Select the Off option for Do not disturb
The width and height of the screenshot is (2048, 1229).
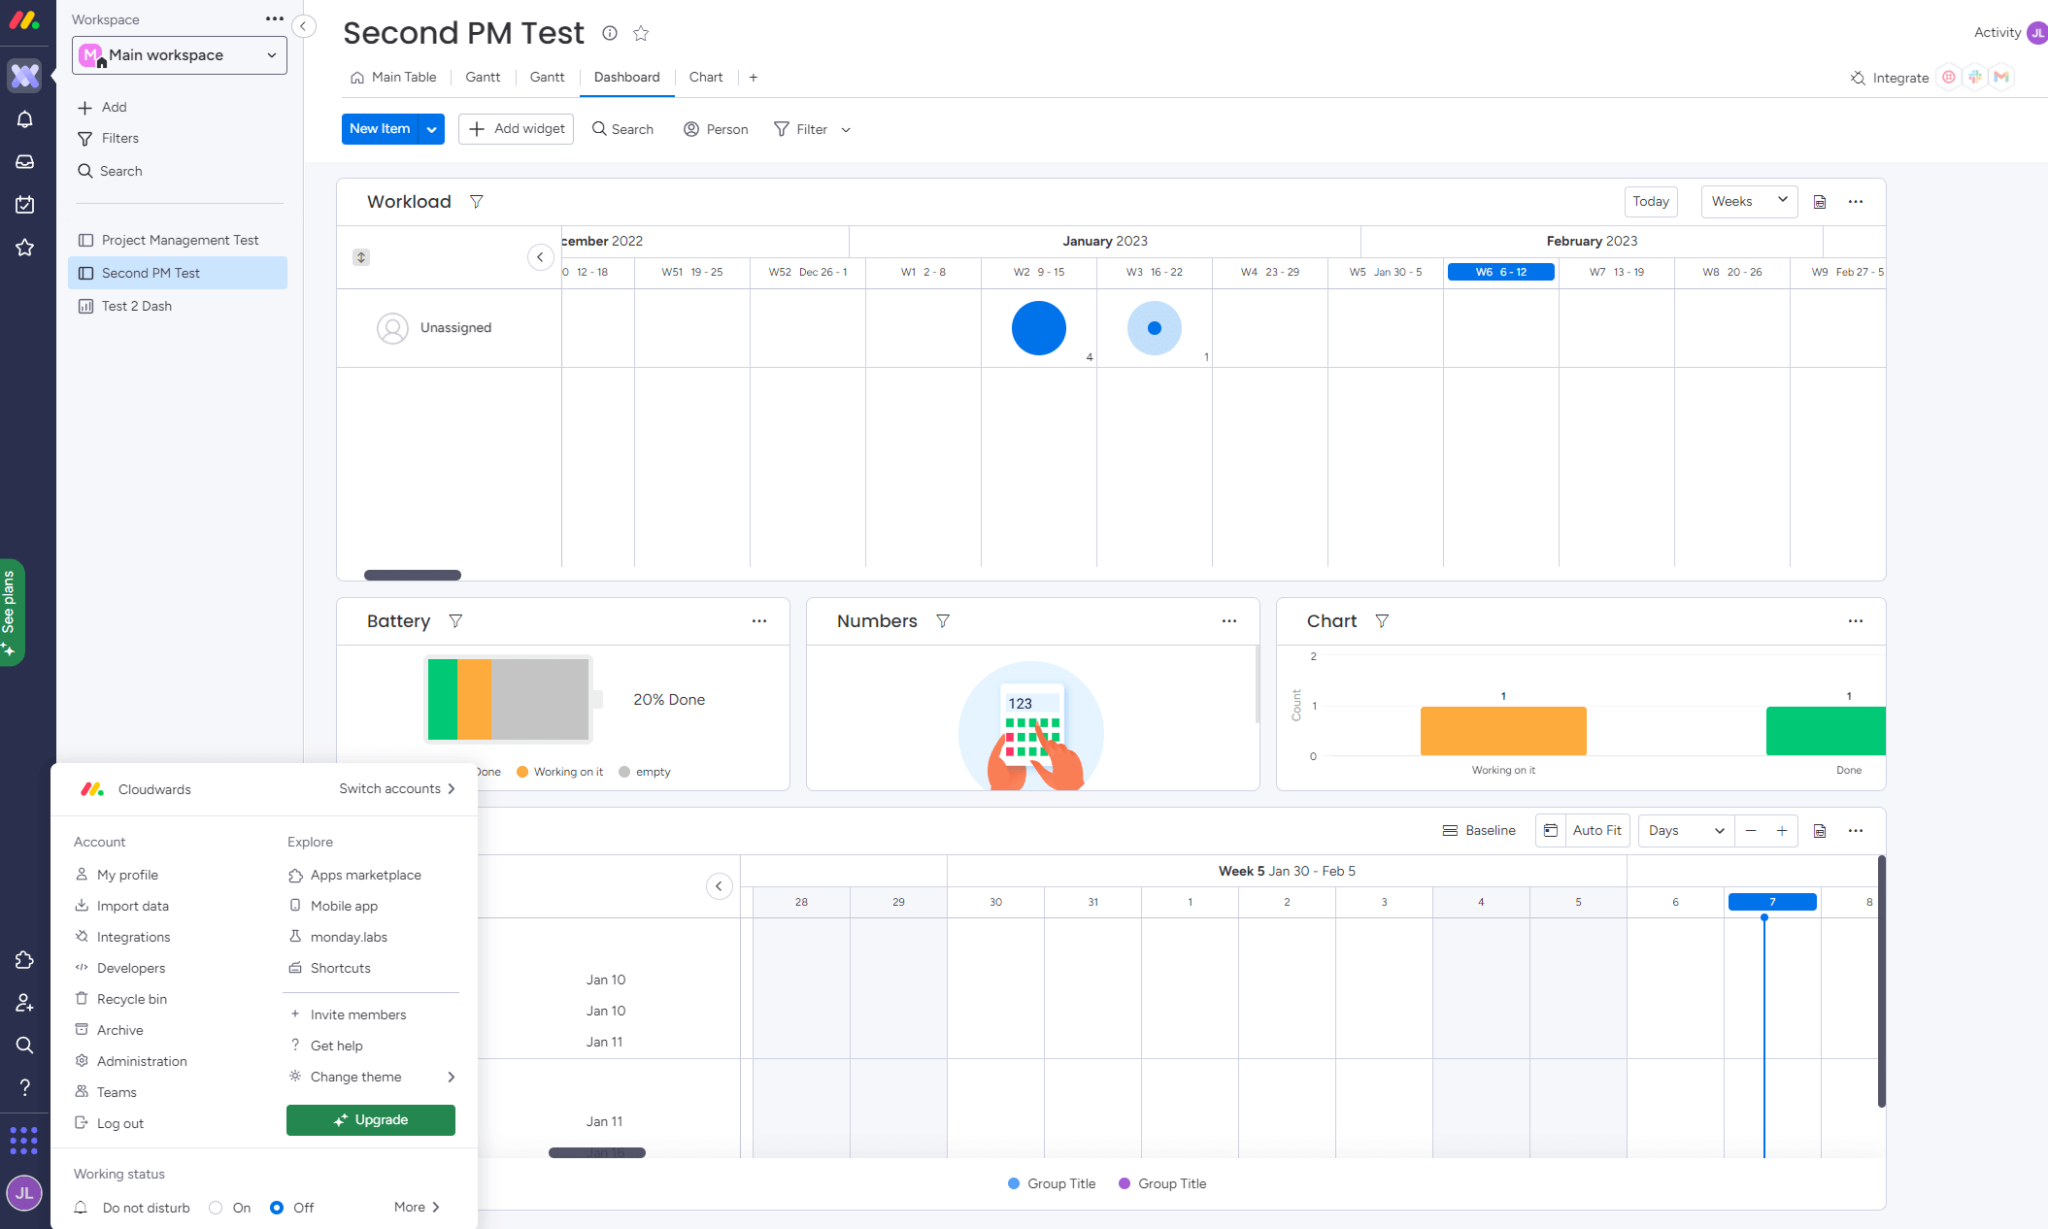[x=277, y=1207]
